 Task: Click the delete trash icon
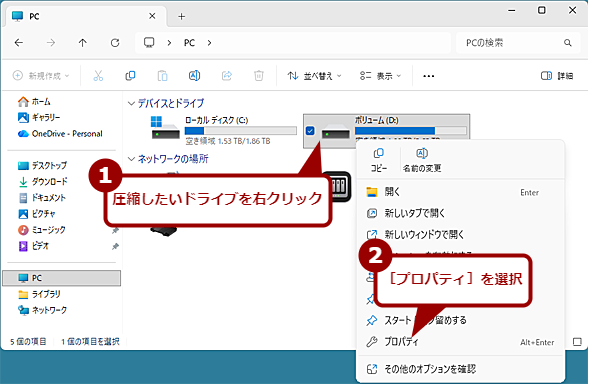click(x=259, y=76)
